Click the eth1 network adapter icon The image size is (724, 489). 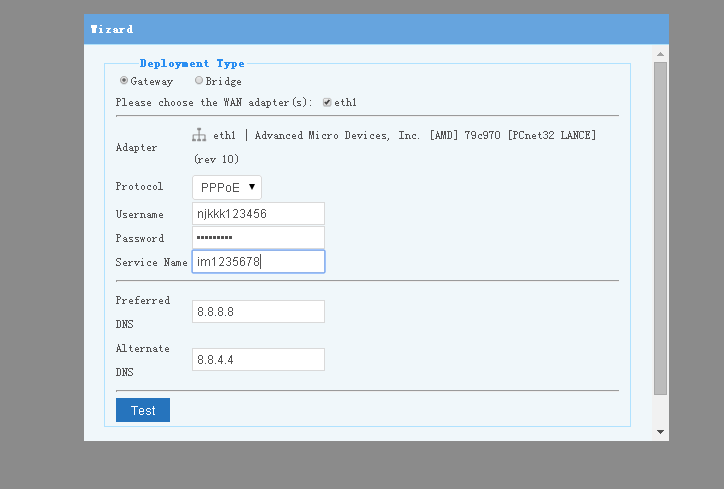point(199,135)
